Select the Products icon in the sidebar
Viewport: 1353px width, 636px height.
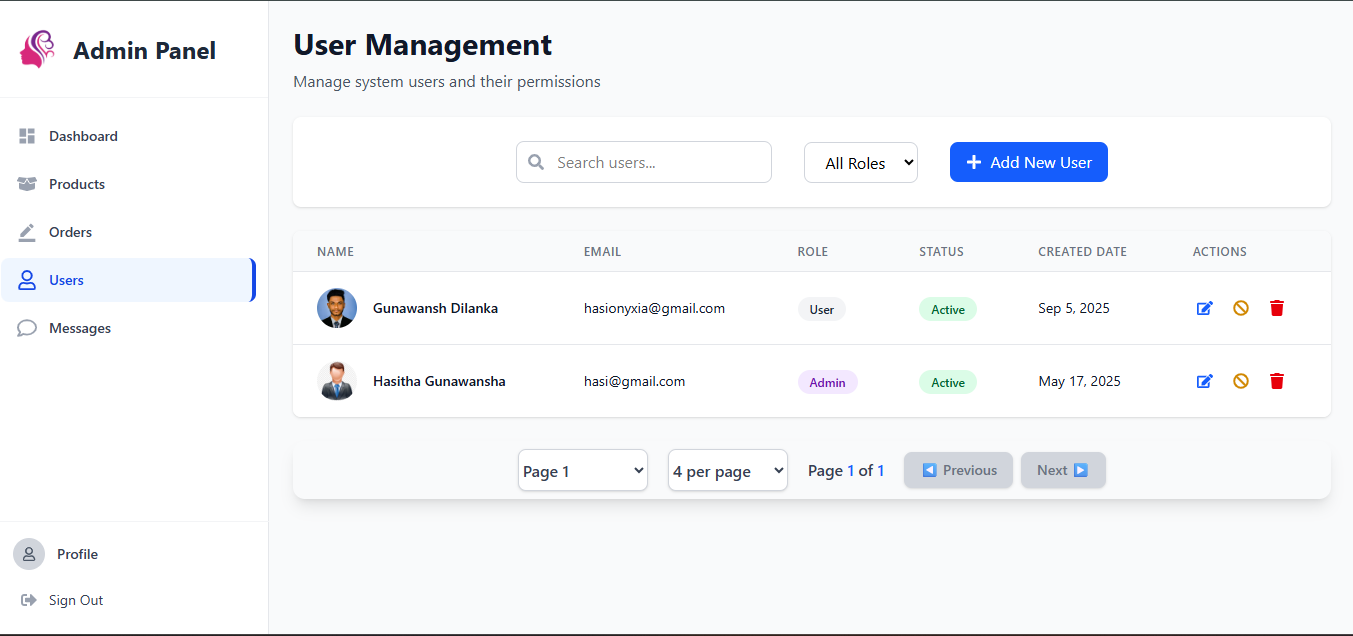point(26,184)
